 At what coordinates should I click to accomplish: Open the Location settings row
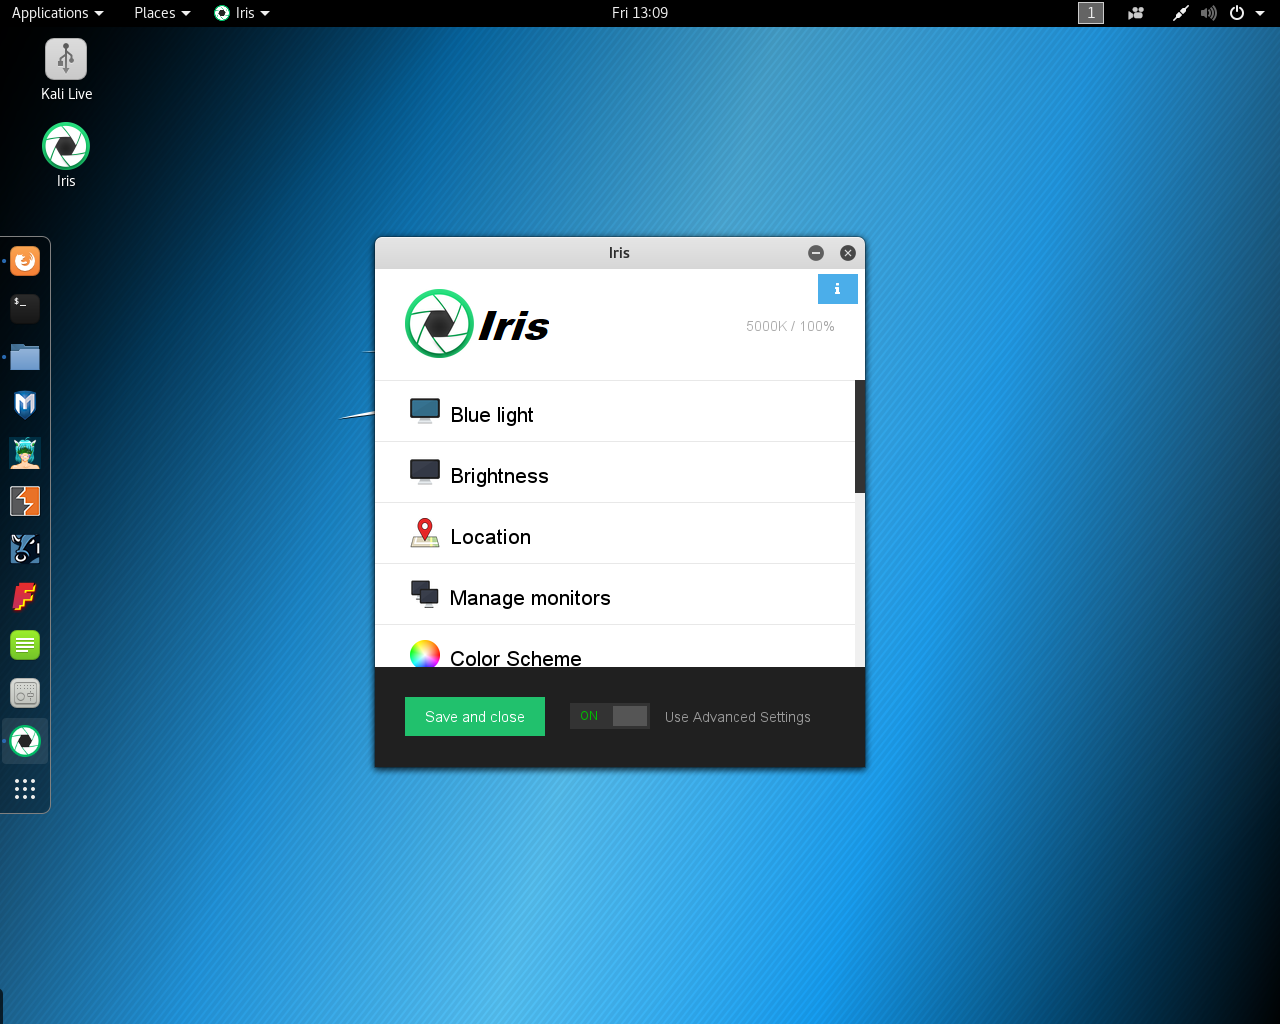[x=615, y=534]
